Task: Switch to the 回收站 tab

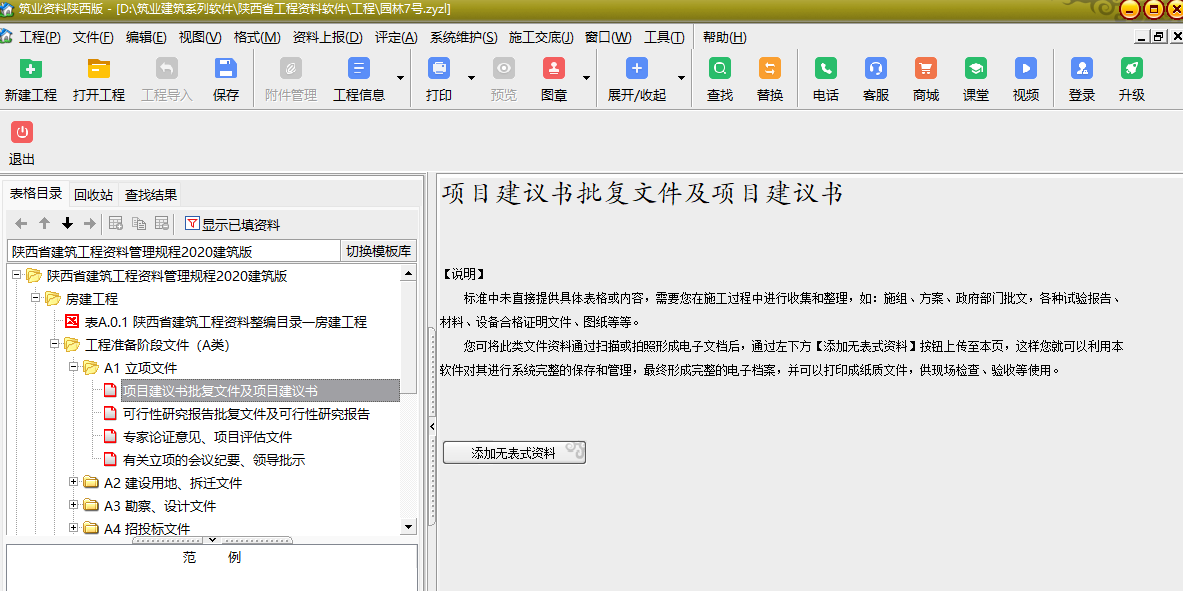Action: [93, 194]
